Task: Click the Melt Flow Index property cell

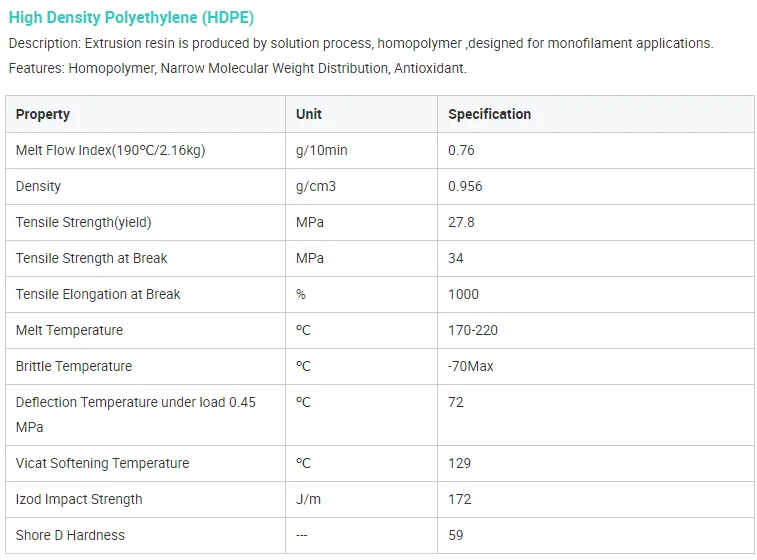Action: click(110, 150)
